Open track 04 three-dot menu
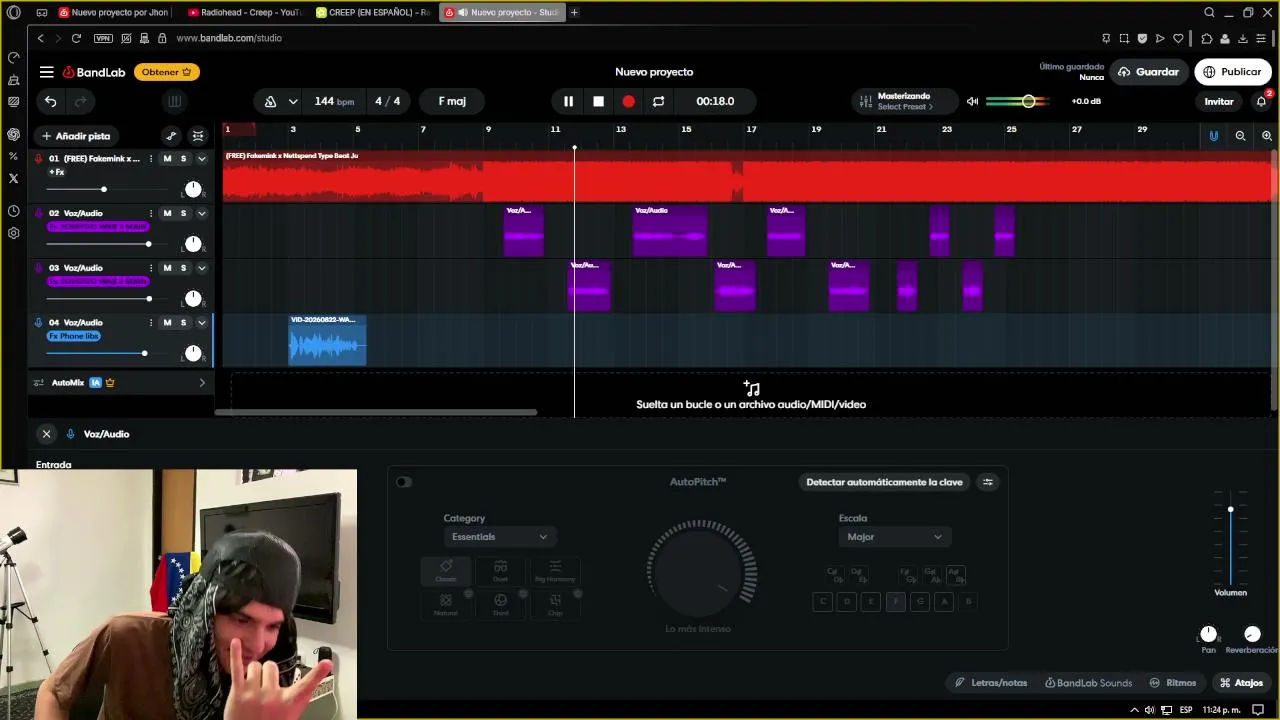This screenshot has height=720, width=1280. (151, 322)
